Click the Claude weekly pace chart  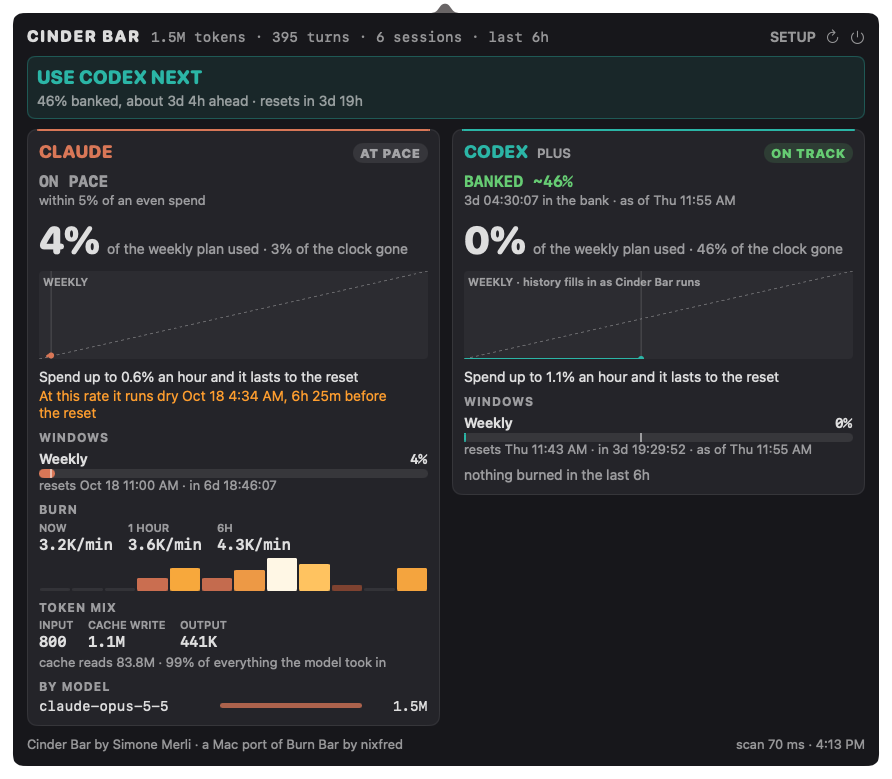[x=233, y=315]
